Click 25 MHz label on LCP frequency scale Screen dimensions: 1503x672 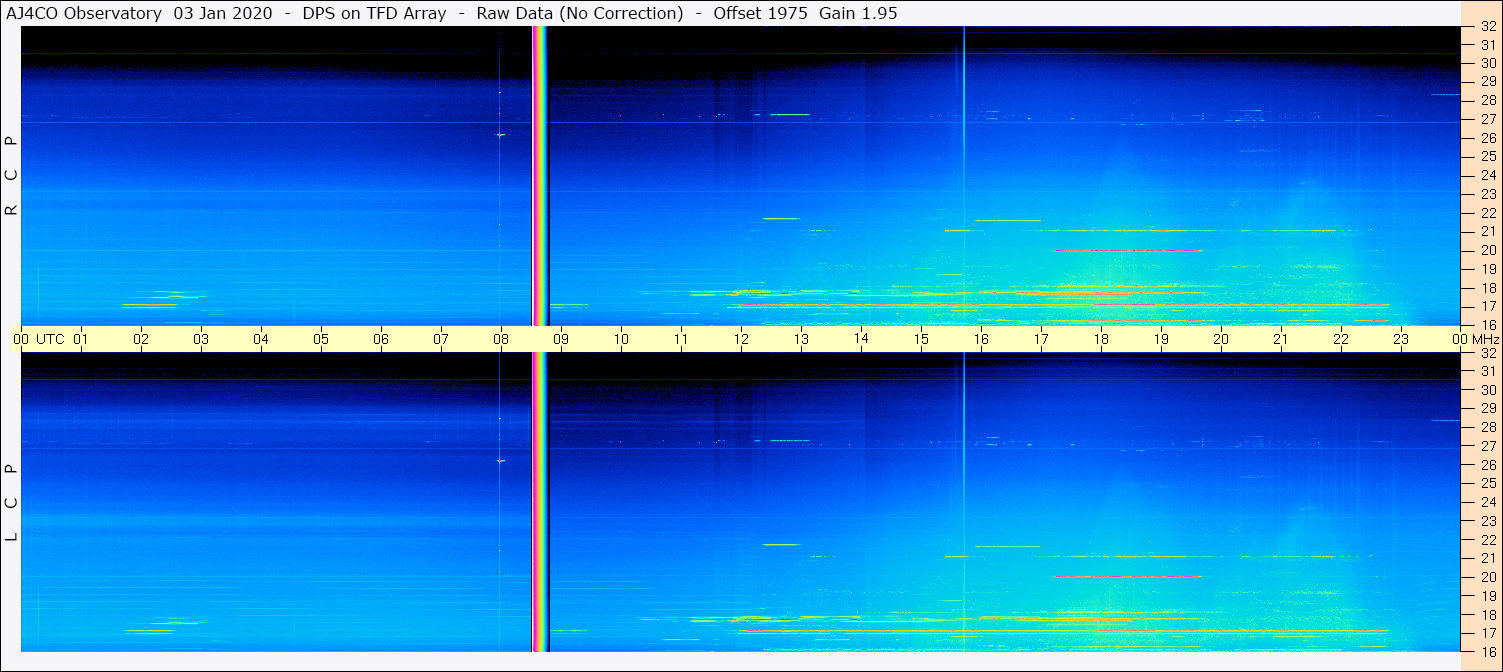pos(1488,483)
